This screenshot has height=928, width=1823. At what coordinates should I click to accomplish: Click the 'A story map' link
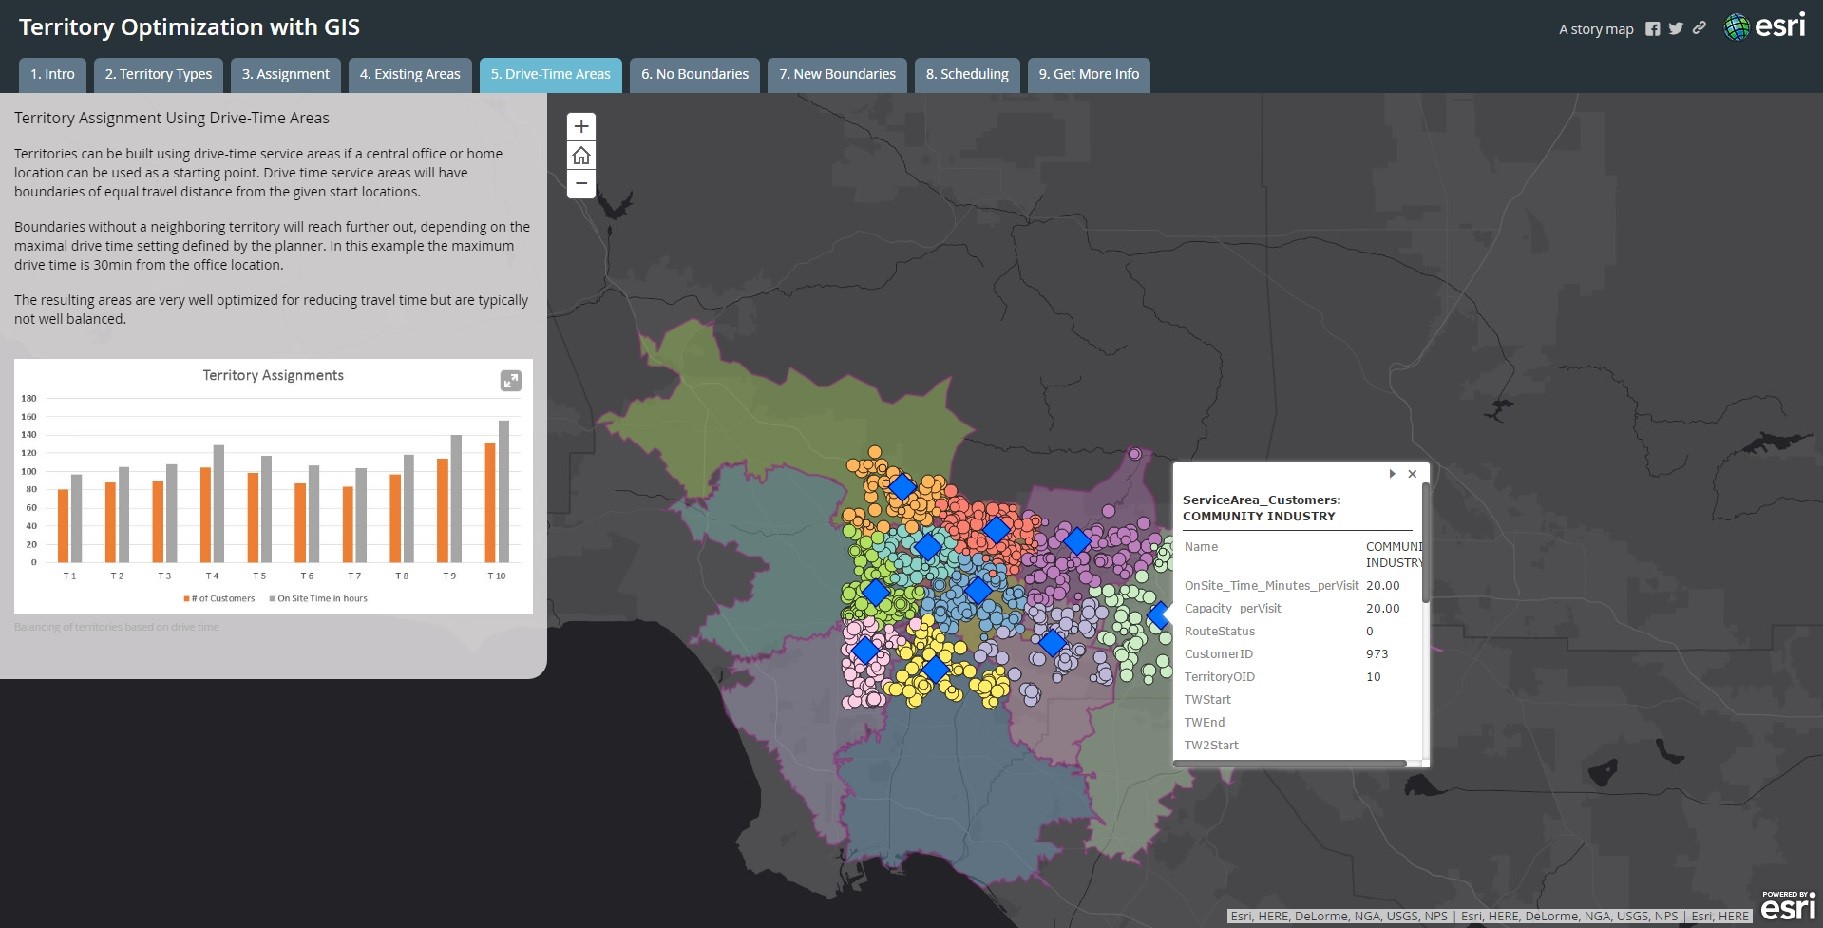tap(1596, 29)
